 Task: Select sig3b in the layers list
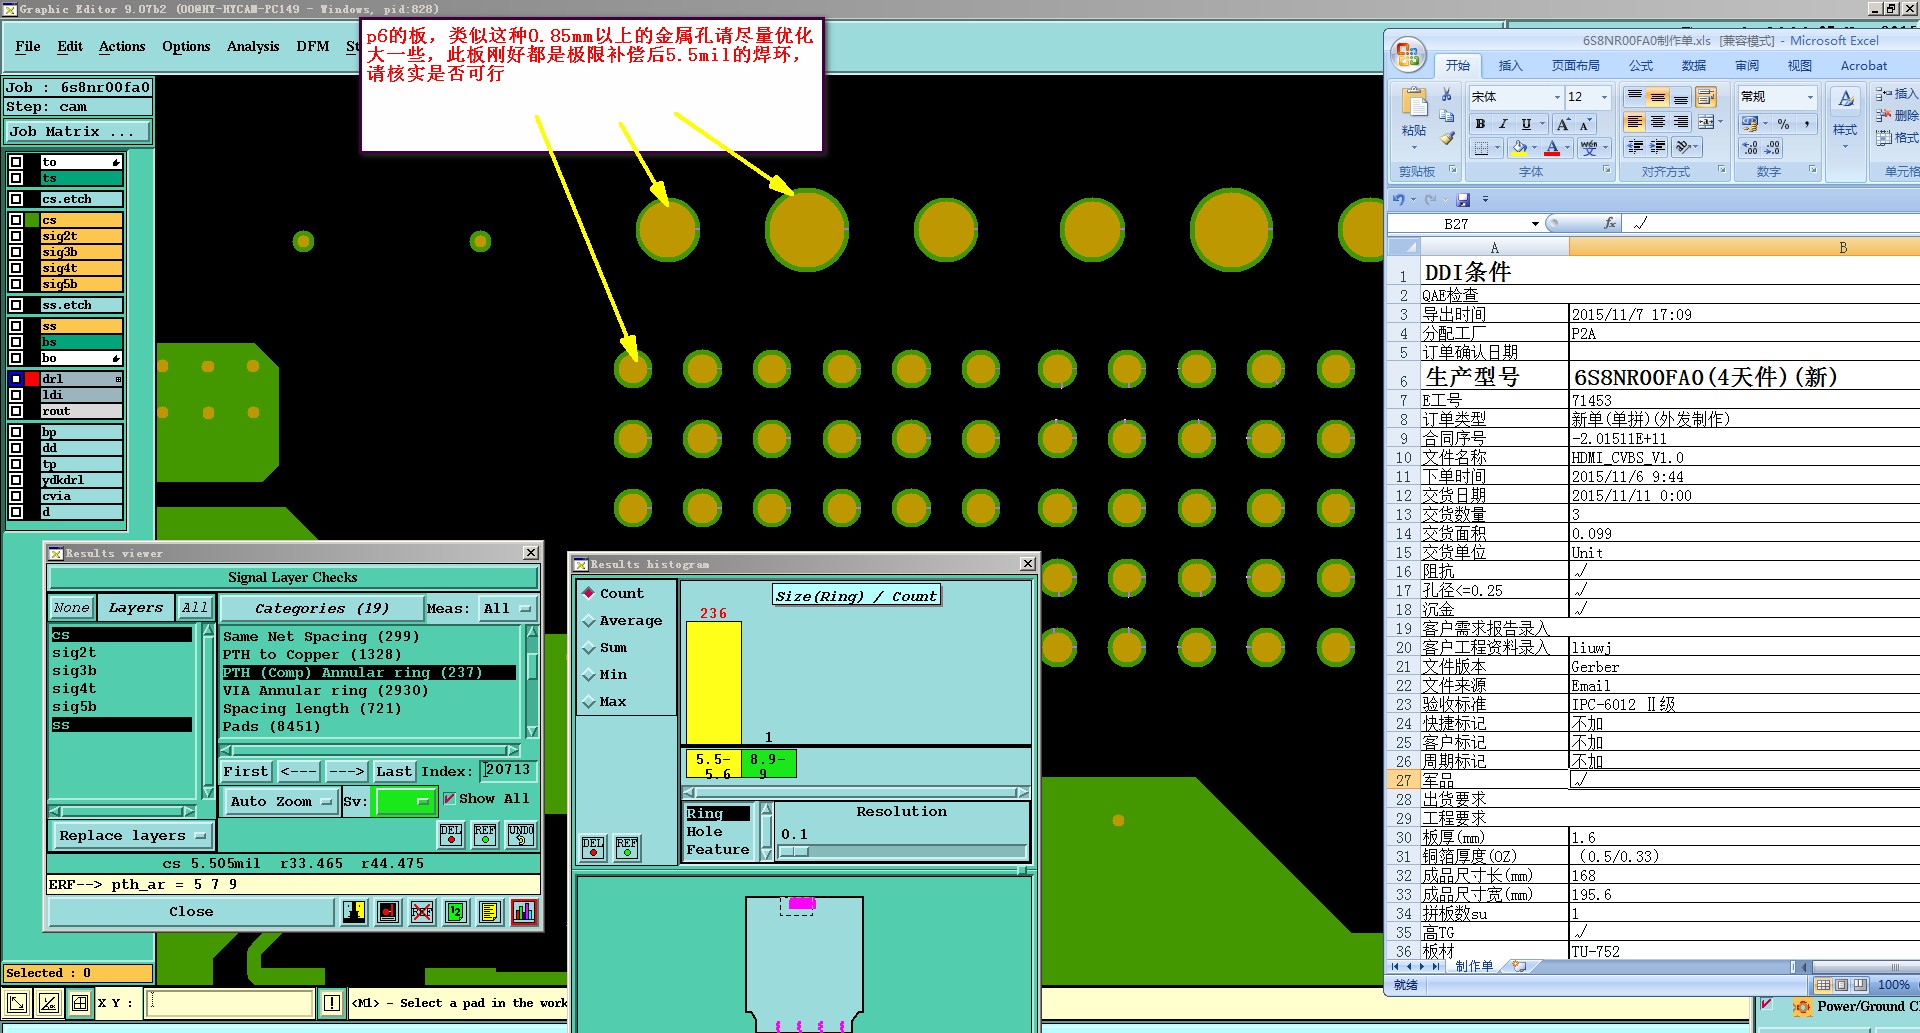(75, 670)
